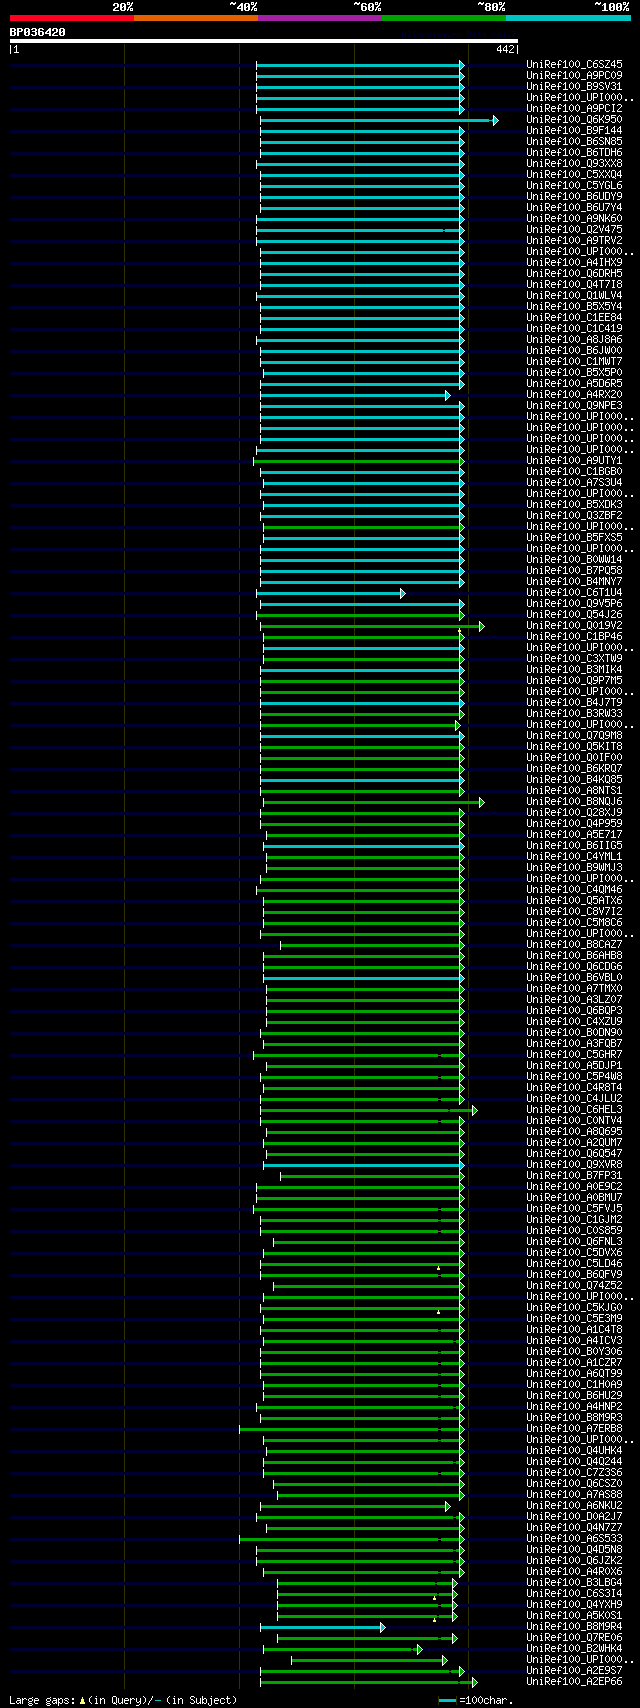Image resolution: width=640 pixels, height=1708 pixels.
Task: Select hit UniRef100_Q93XX8
Action: coord(574,164)
